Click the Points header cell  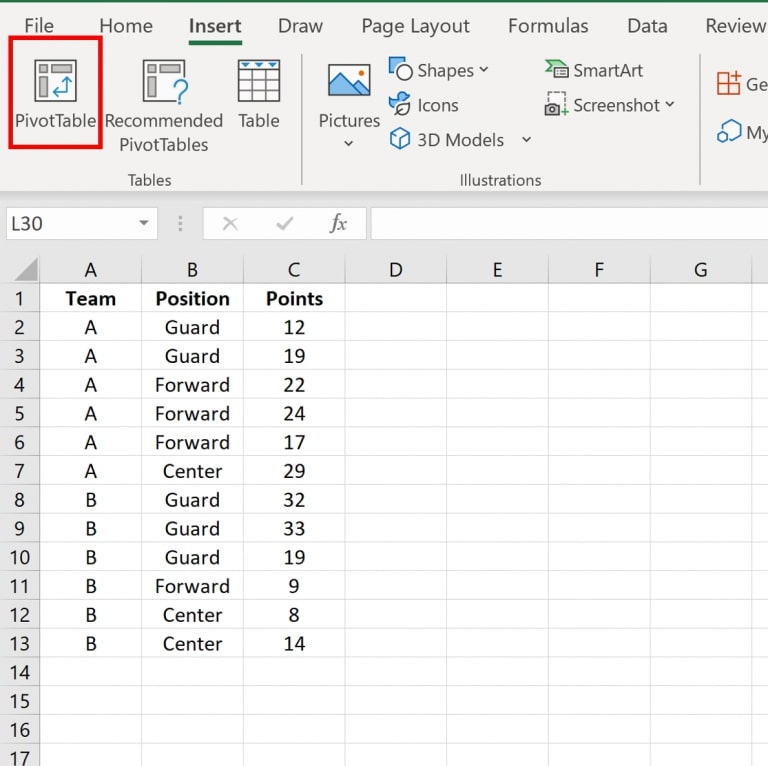pos(294,298)
